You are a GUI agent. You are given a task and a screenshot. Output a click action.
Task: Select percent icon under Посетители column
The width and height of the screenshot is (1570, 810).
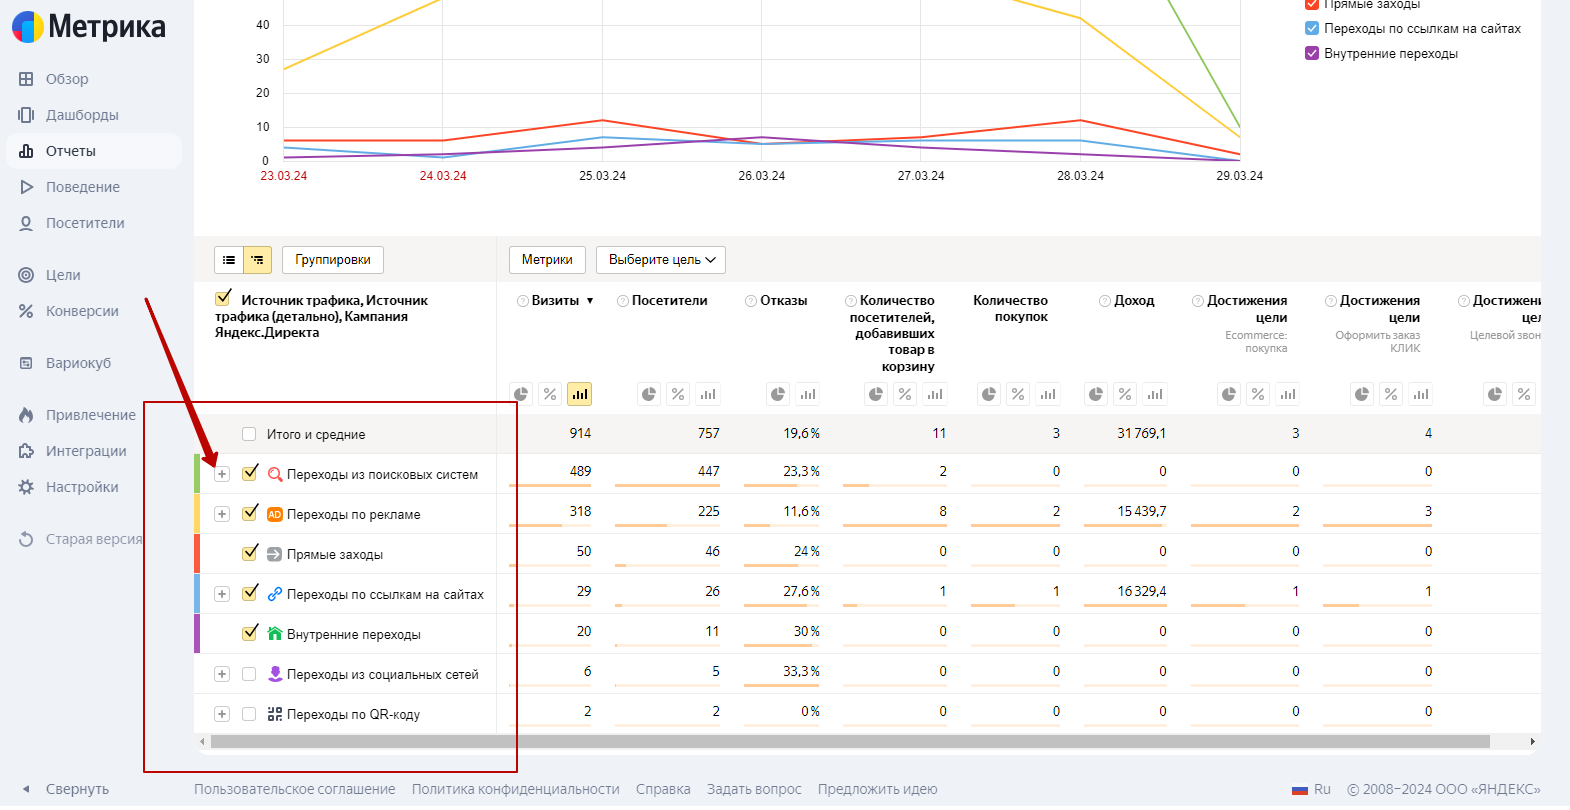click(678, 394)
